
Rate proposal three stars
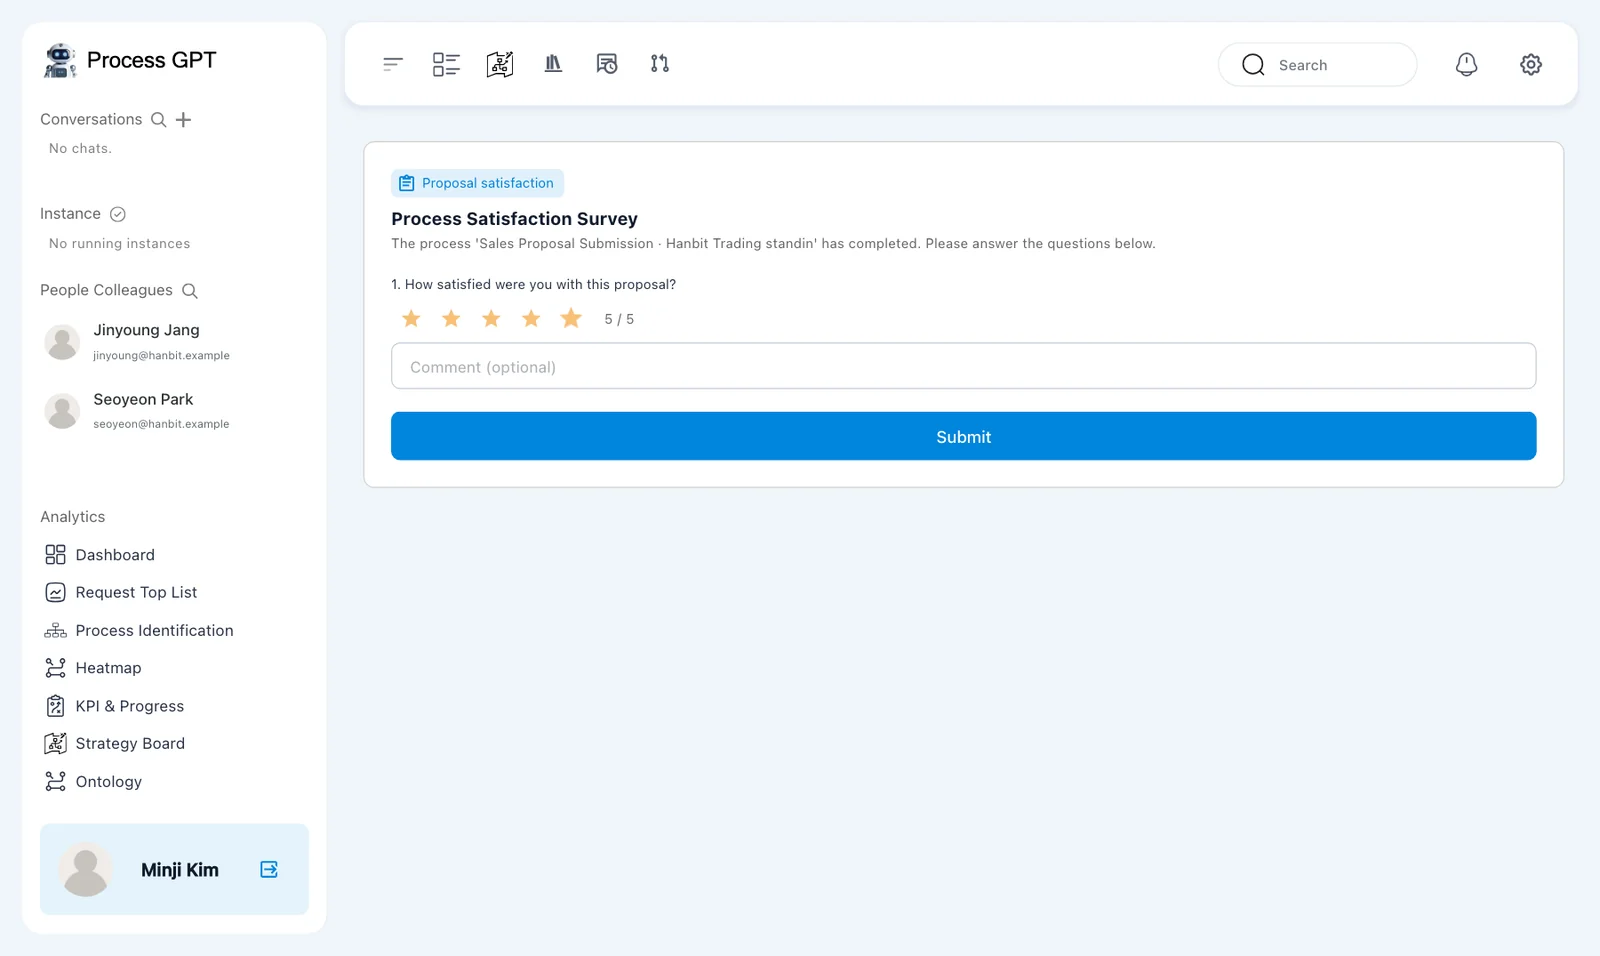coord(491,318)
